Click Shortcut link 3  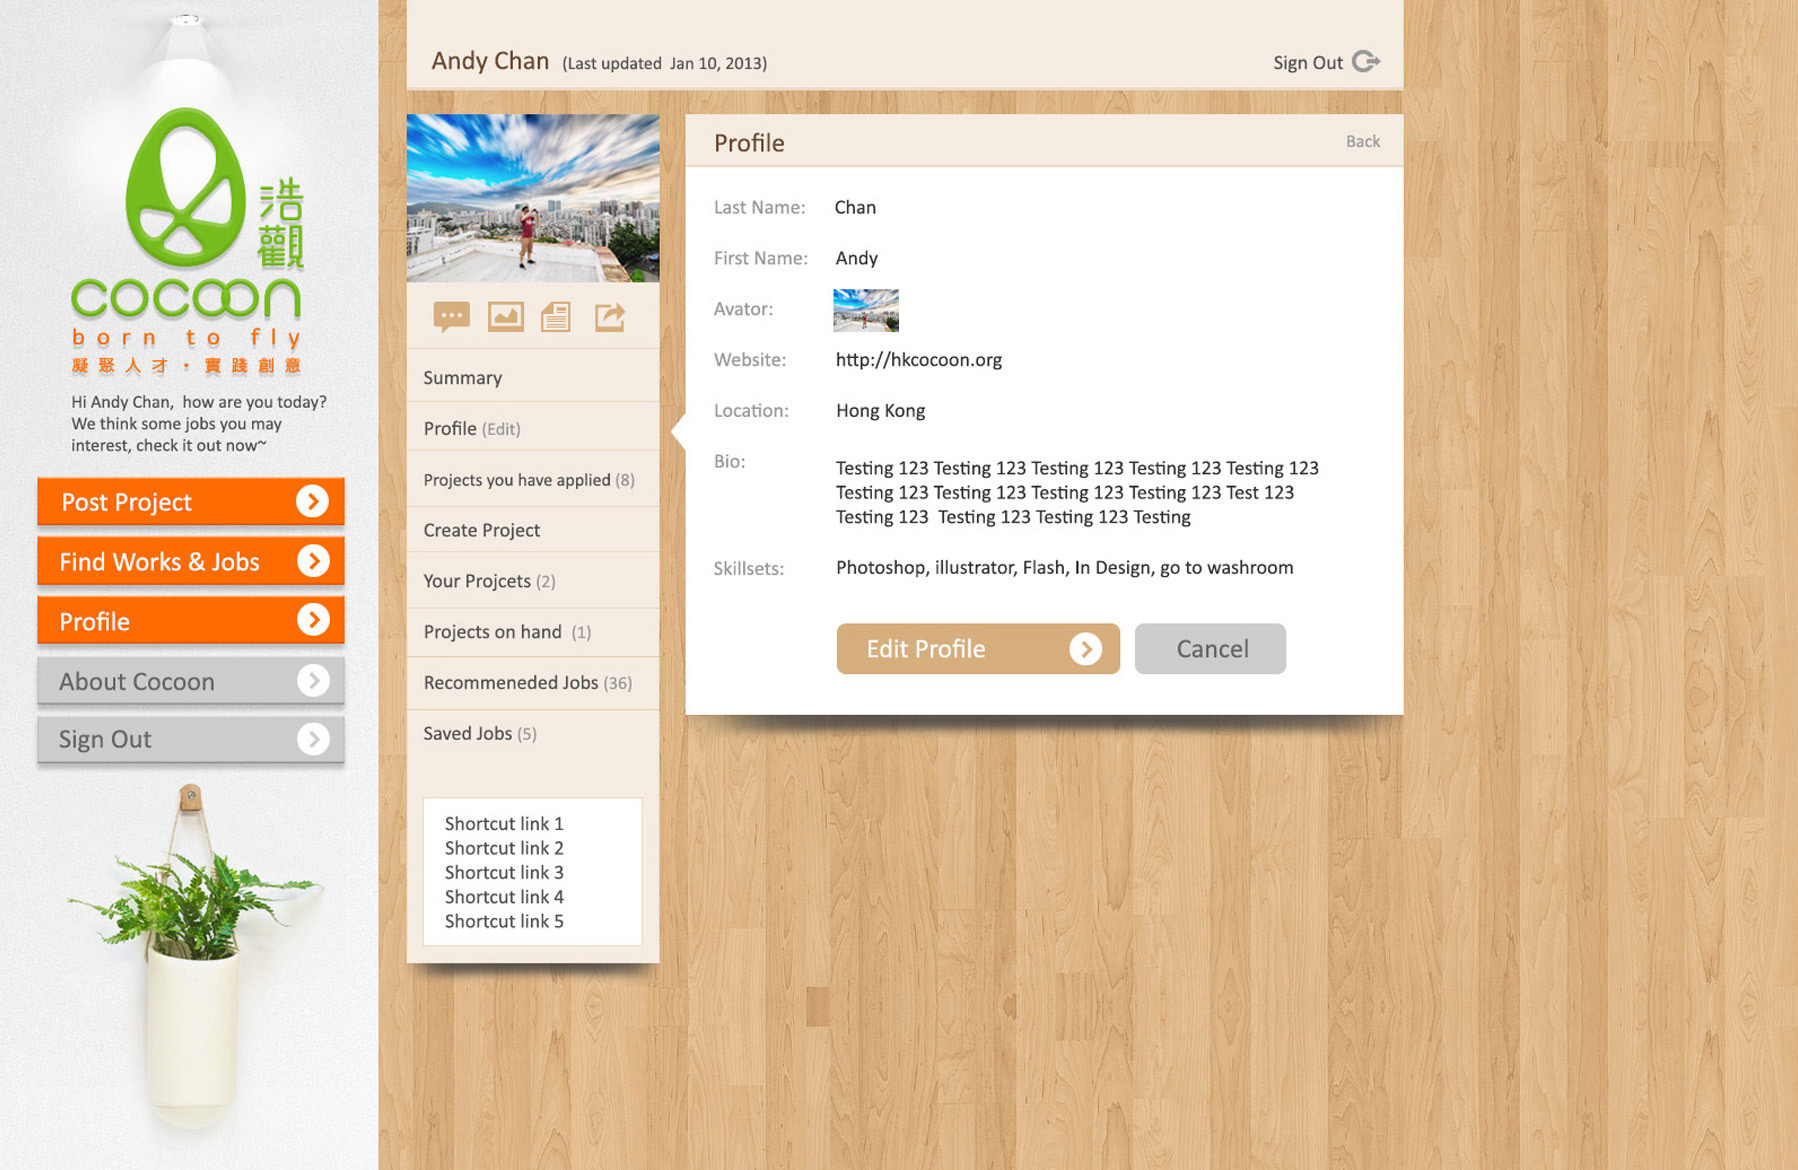(x=504, y=872)
